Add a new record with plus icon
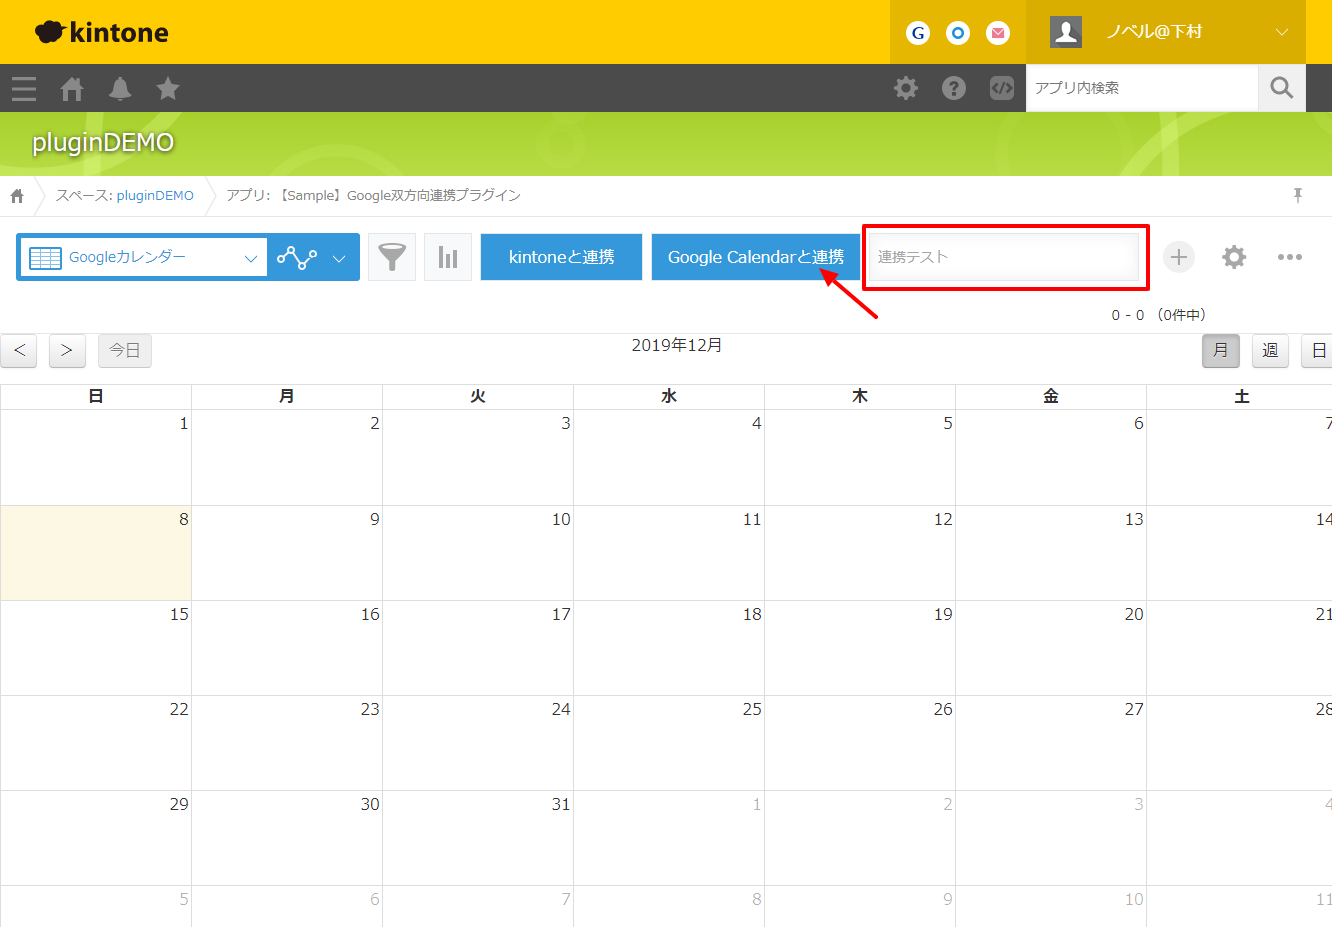The width and height of the screenshot is (1332, 927). click(1179, 257)
